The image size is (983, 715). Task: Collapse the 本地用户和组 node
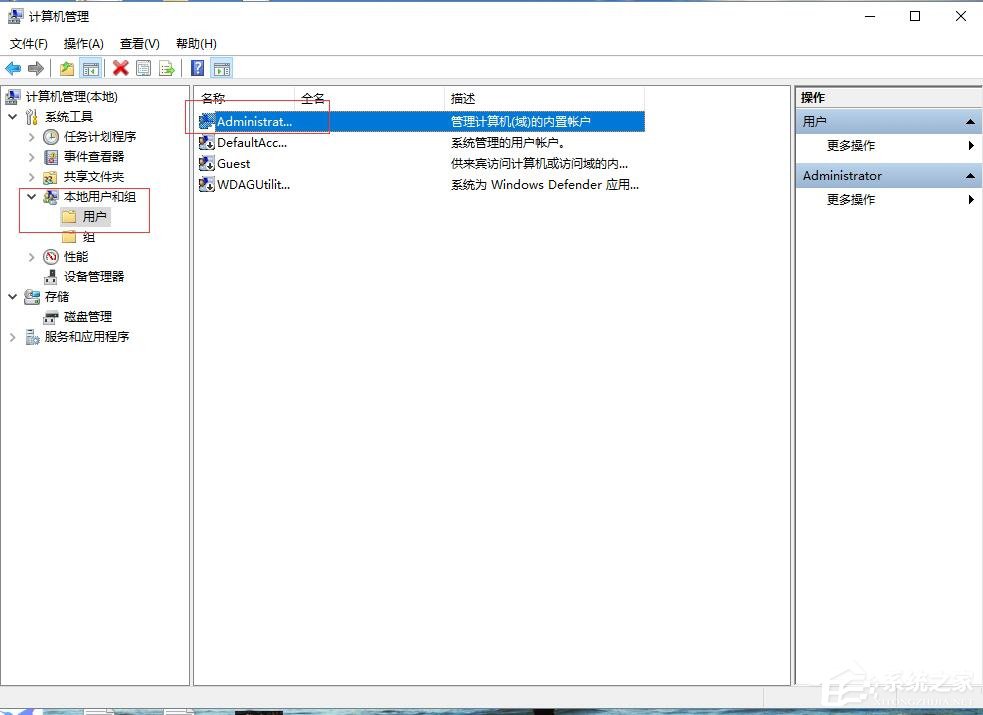tap(31, 196)
